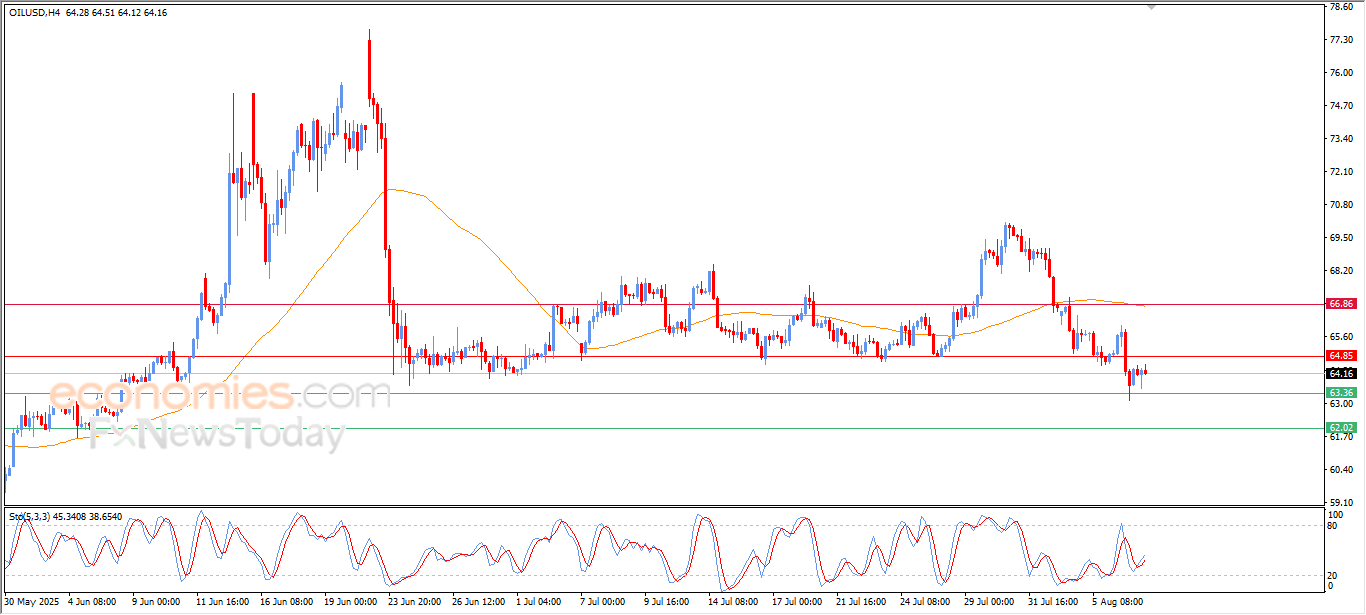Click the 14 Jul 08:00 time label
The image size is (1366, 615).
pos(732,602)
